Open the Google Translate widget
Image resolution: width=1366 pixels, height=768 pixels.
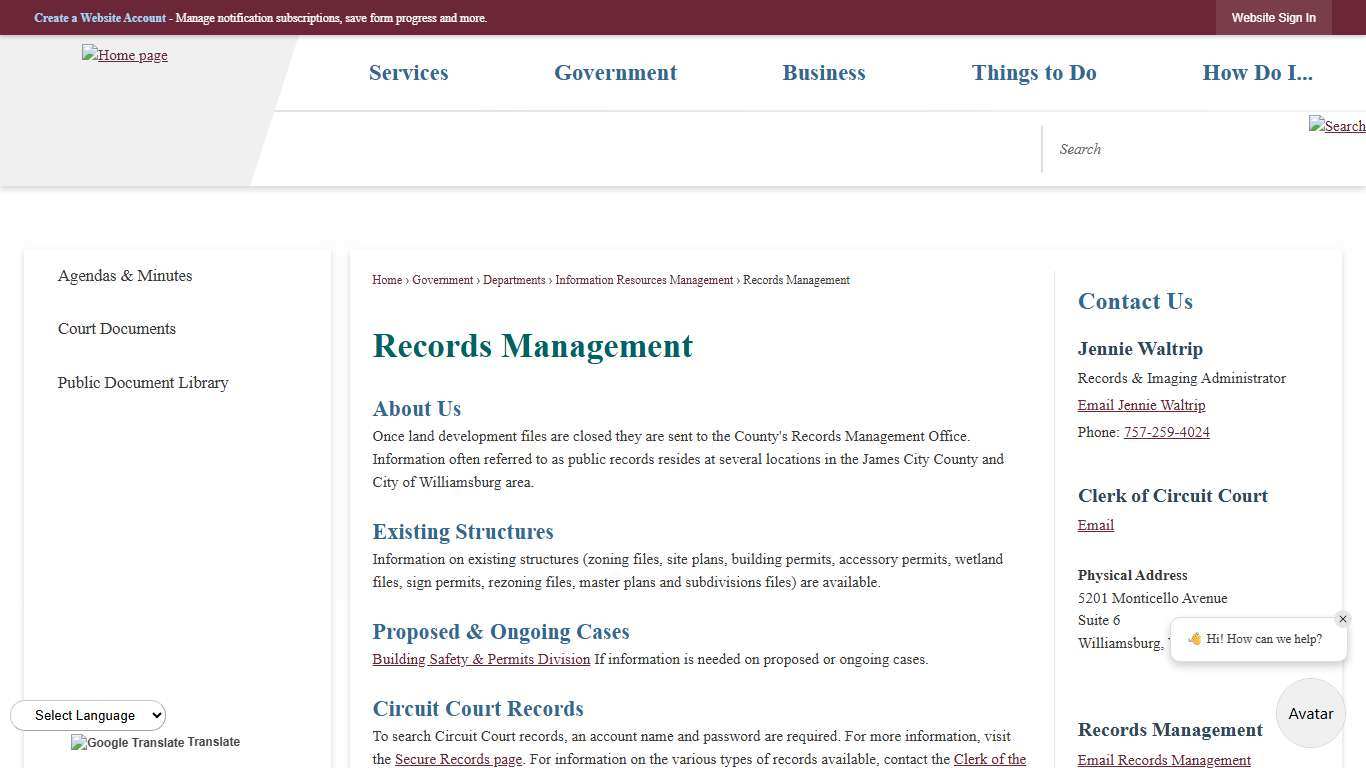tap(155, 742)
